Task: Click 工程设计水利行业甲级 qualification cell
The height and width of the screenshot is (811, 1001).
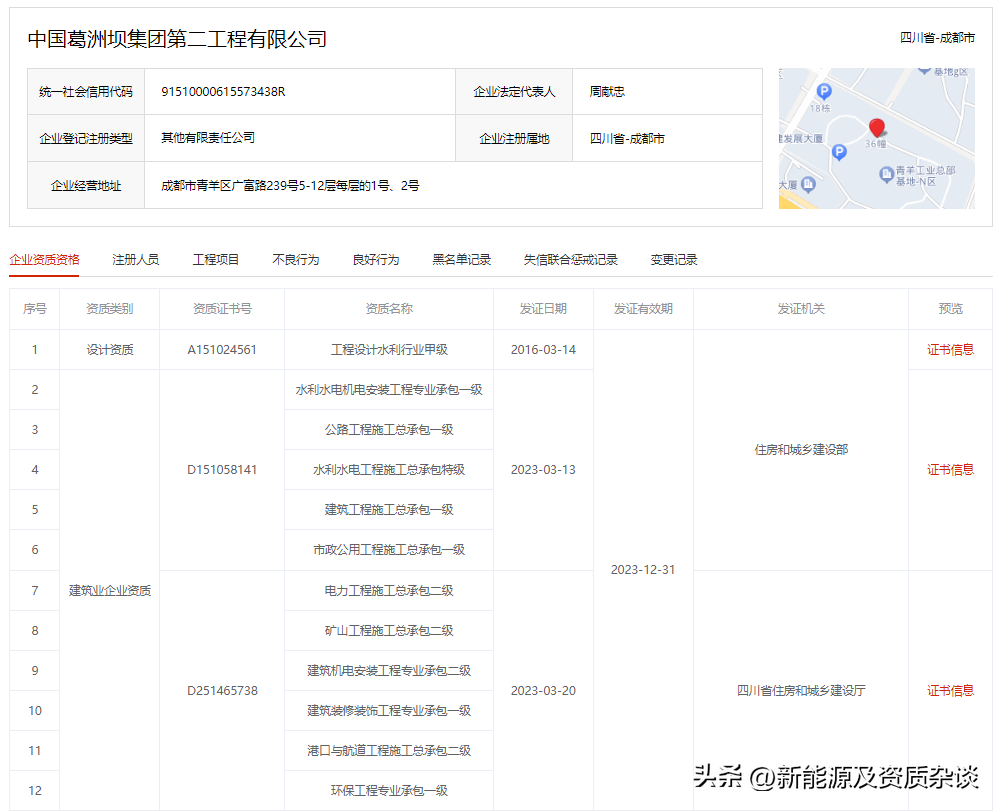Action: point(389,349)
